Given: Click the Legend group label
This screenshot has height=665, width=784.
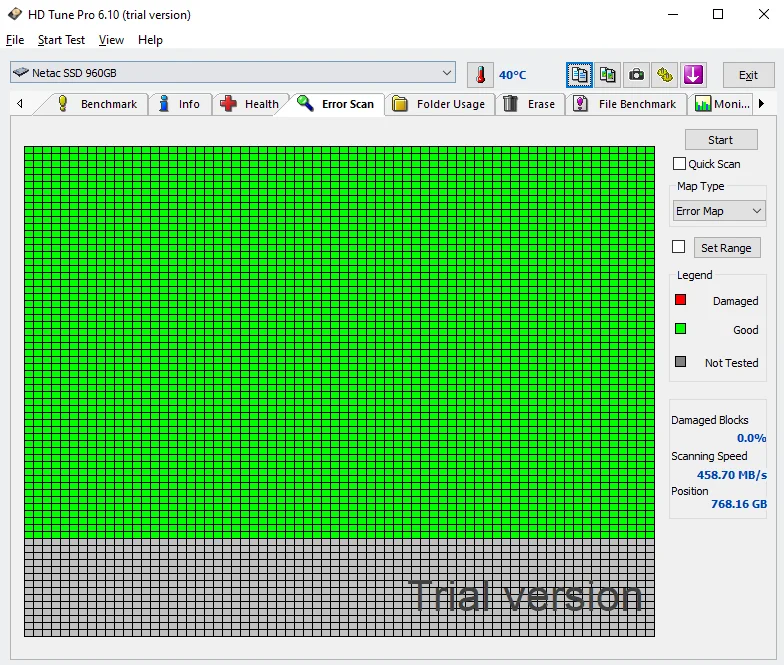Looking at the screenshot, I should (694, 275).
